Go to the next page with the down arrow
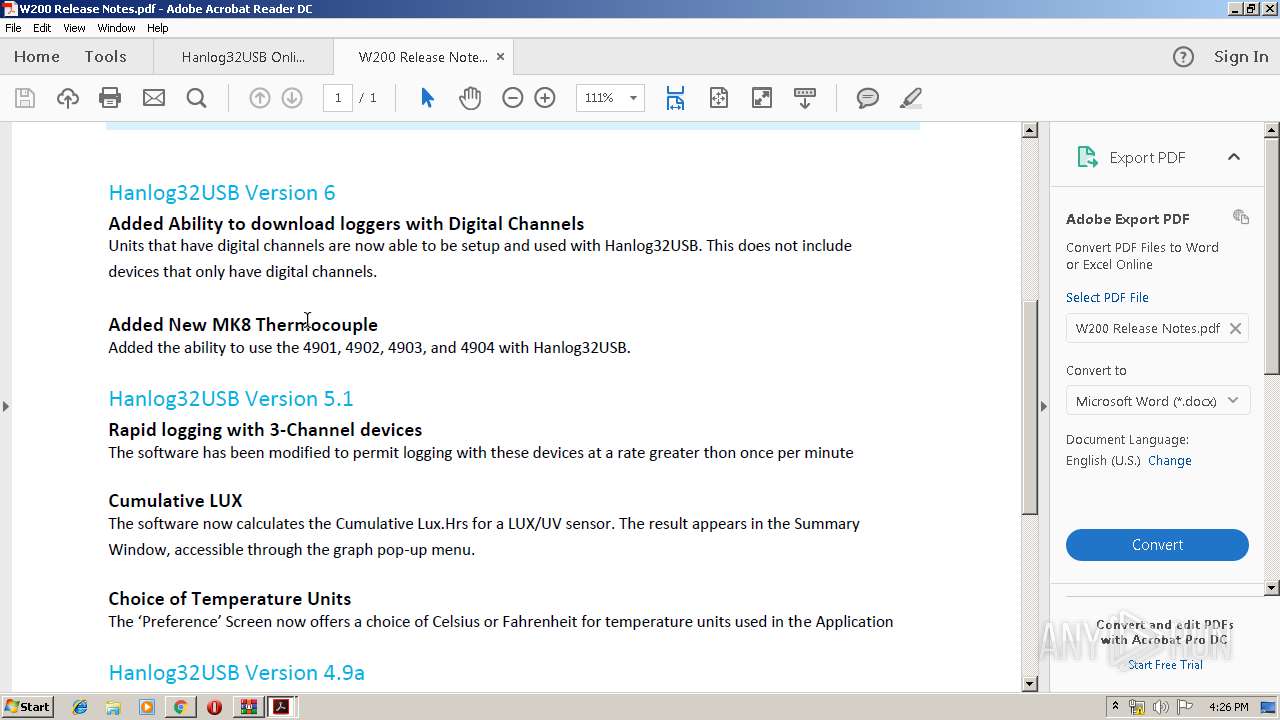Screen dimensions: 1280x720 (292, 98)
